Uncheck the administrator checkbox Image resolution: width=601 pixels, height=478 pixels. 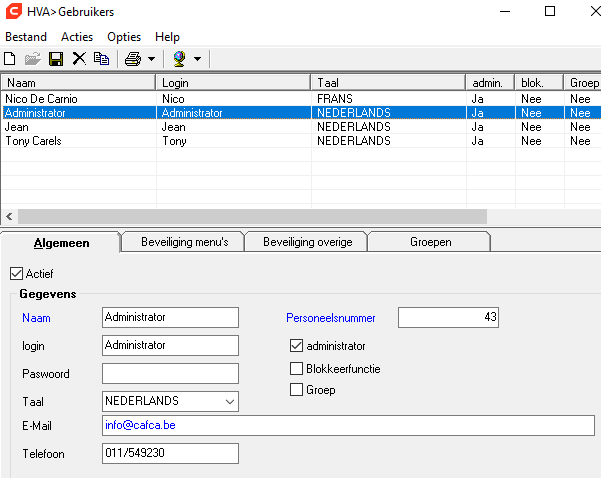pyautogui.click(x=296, y=346)
